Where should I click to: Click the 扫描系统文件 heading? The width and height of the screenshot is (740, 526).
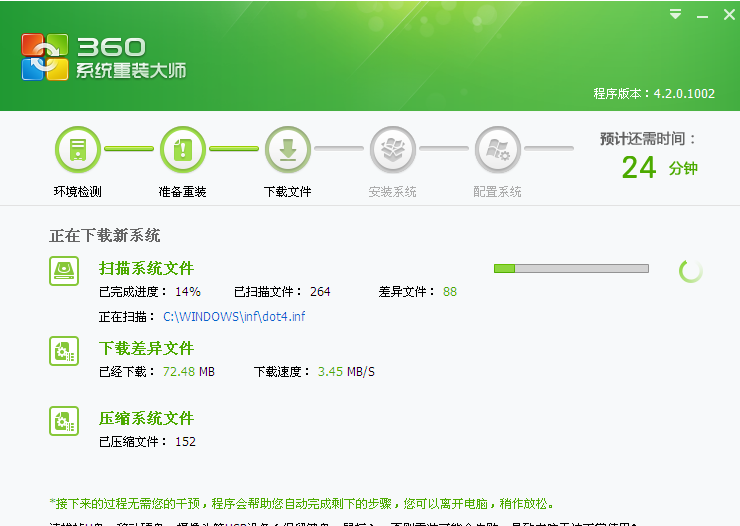[x=146, y=268]
